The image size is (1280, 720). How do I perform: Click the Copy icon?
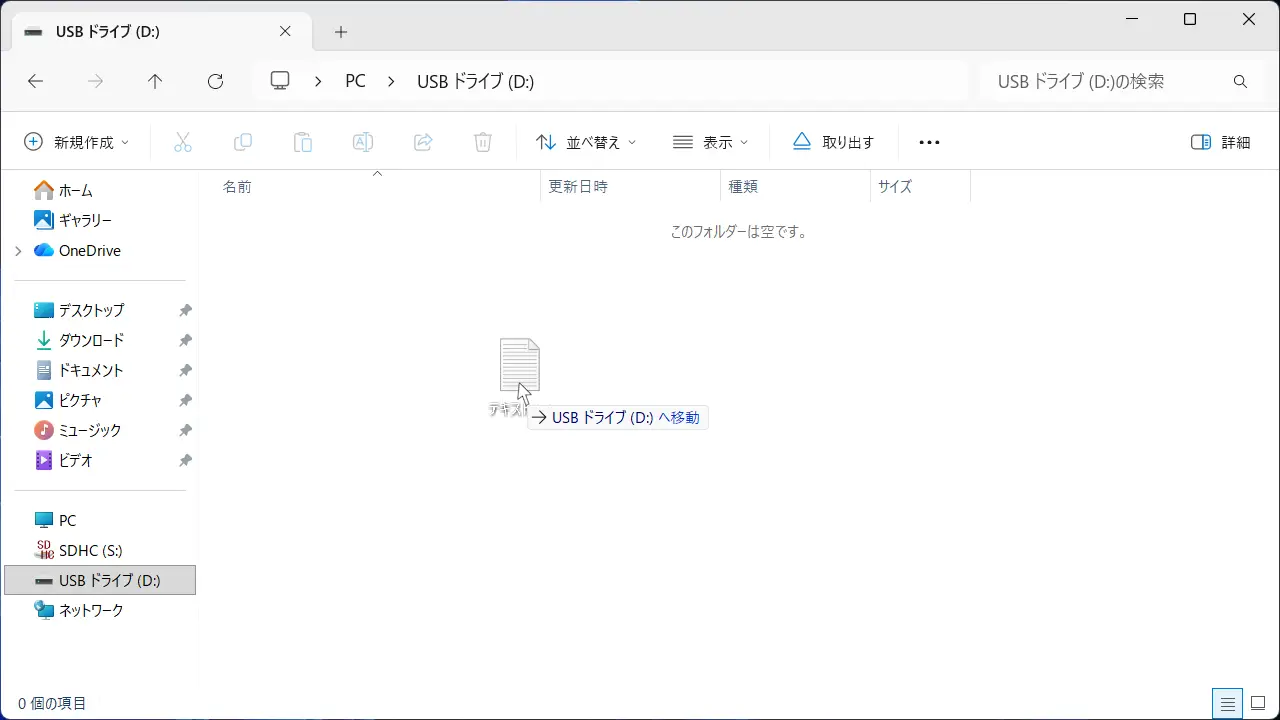[243, 141]
